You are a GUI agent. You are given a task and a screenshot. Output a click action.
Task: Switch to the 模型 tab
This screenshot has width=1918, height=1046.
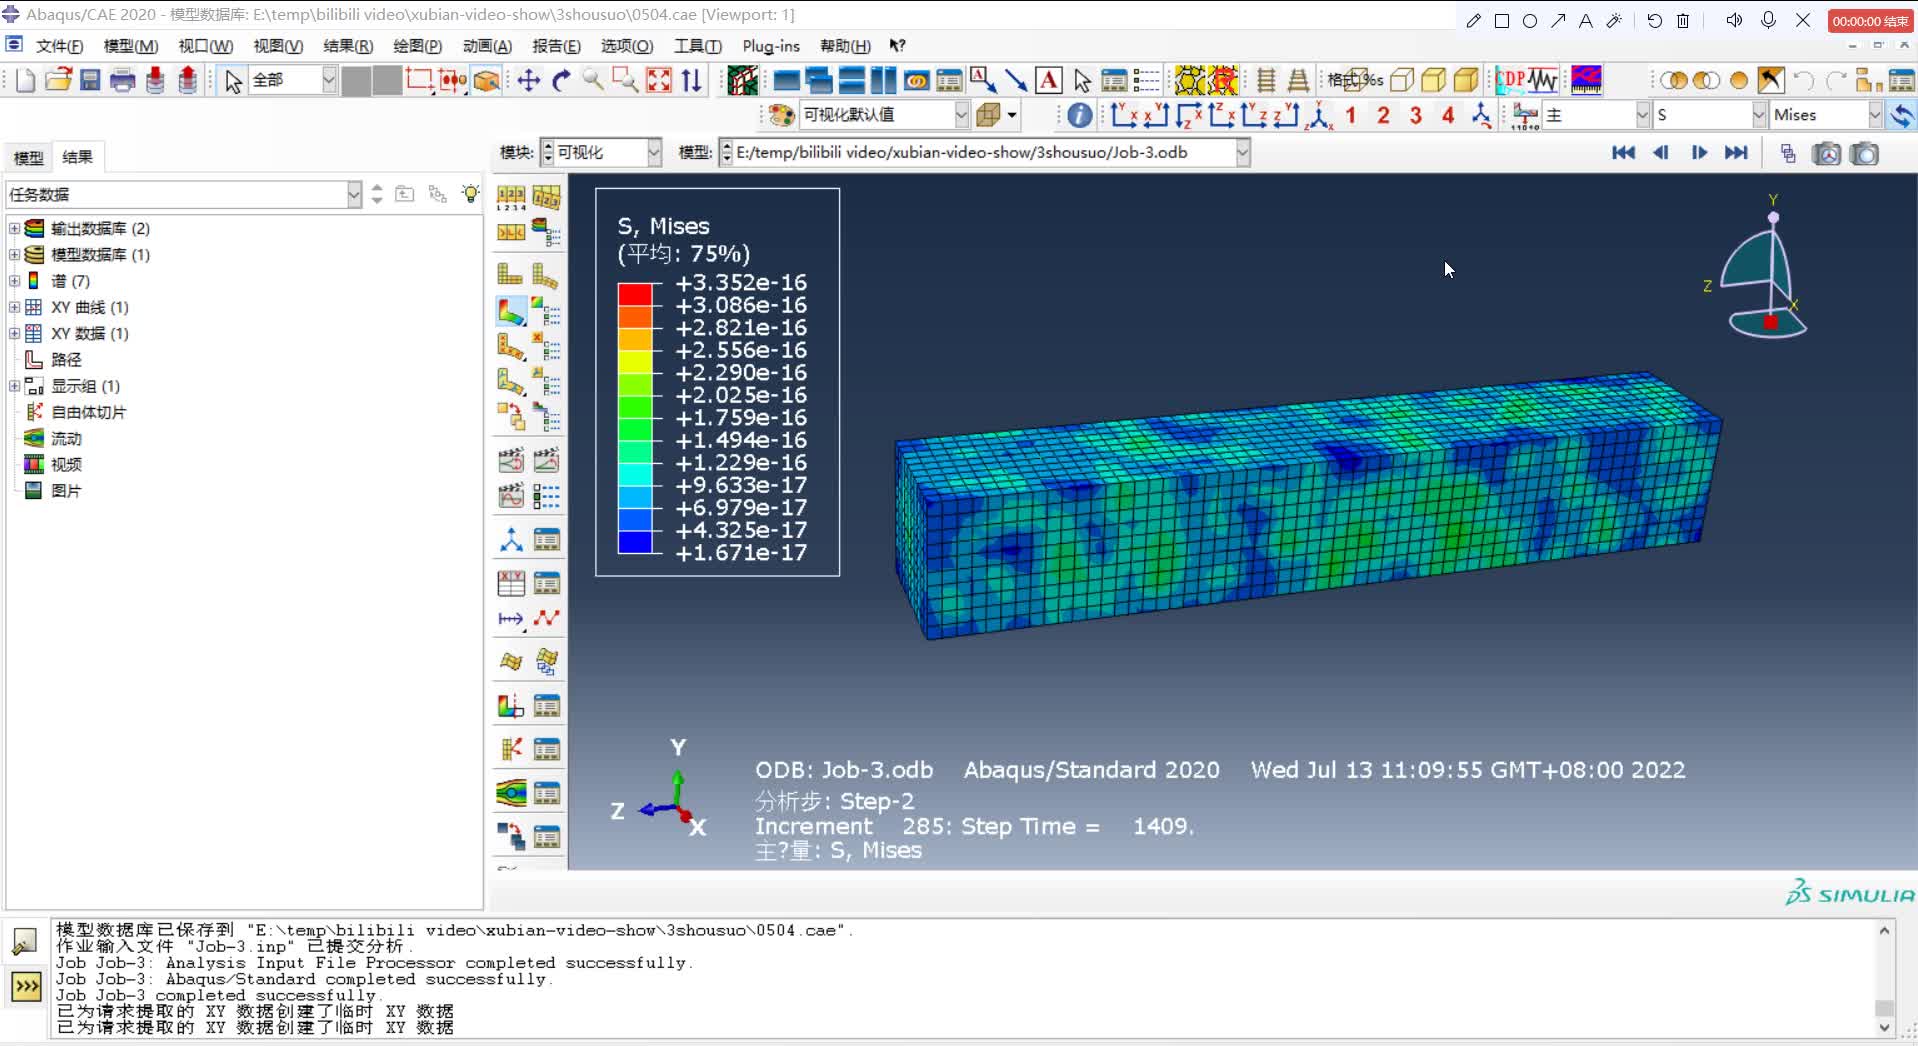[28, 157]
